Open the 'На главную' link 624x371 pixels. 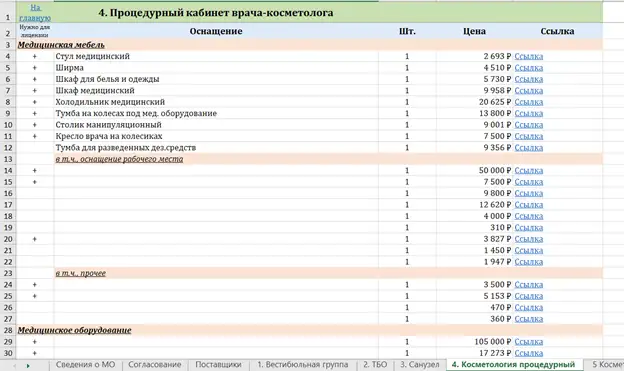click(x=35, y=12)
